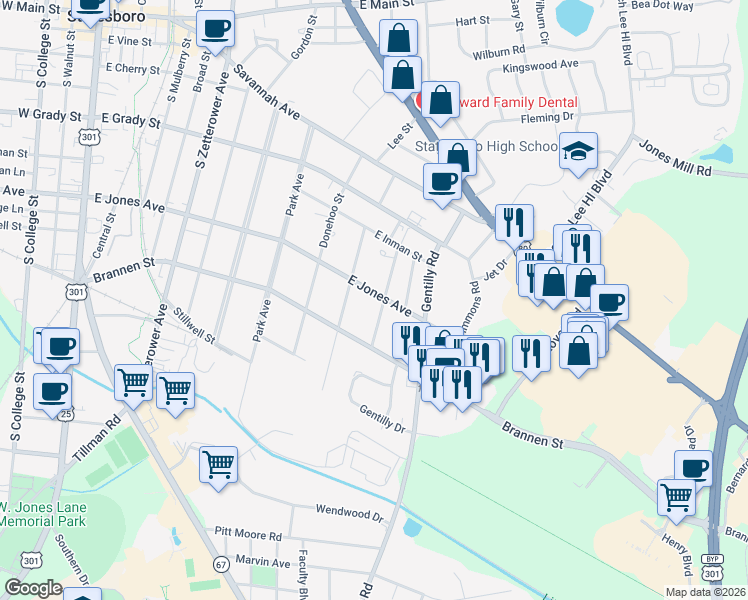Open the graduation cap school marker

578,152
